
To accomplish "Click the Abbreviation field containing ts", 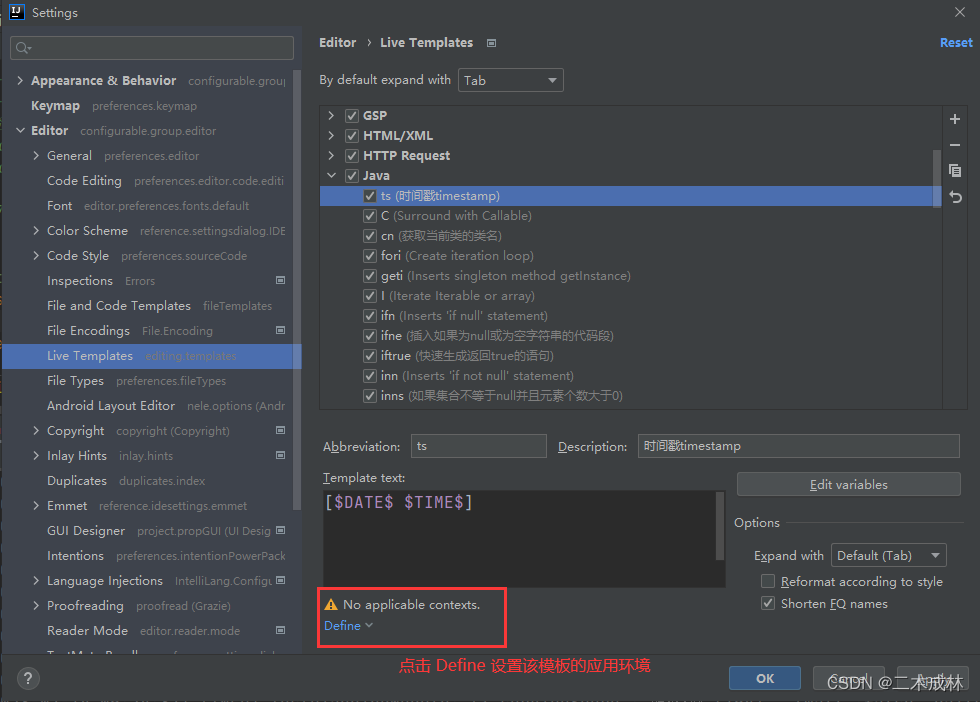I will point(479,446).
